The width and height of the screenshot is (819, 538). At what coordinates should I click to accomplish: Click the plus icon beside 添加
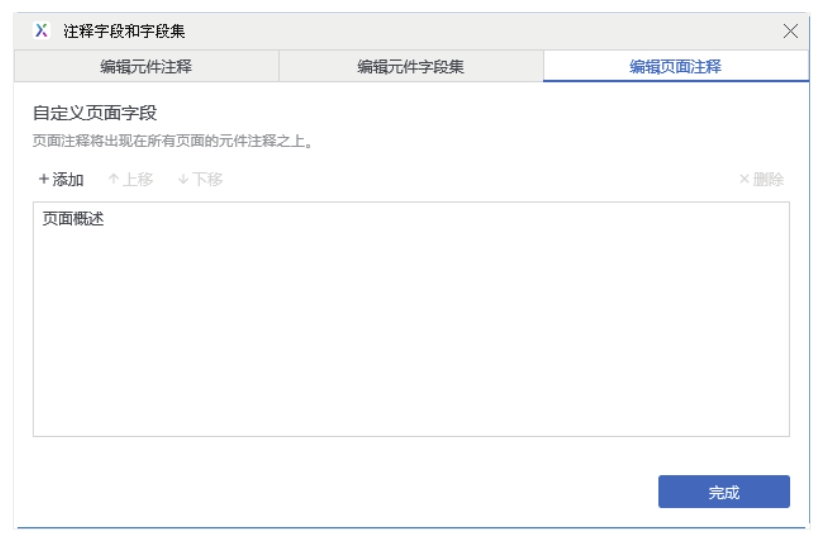(43, 180)
